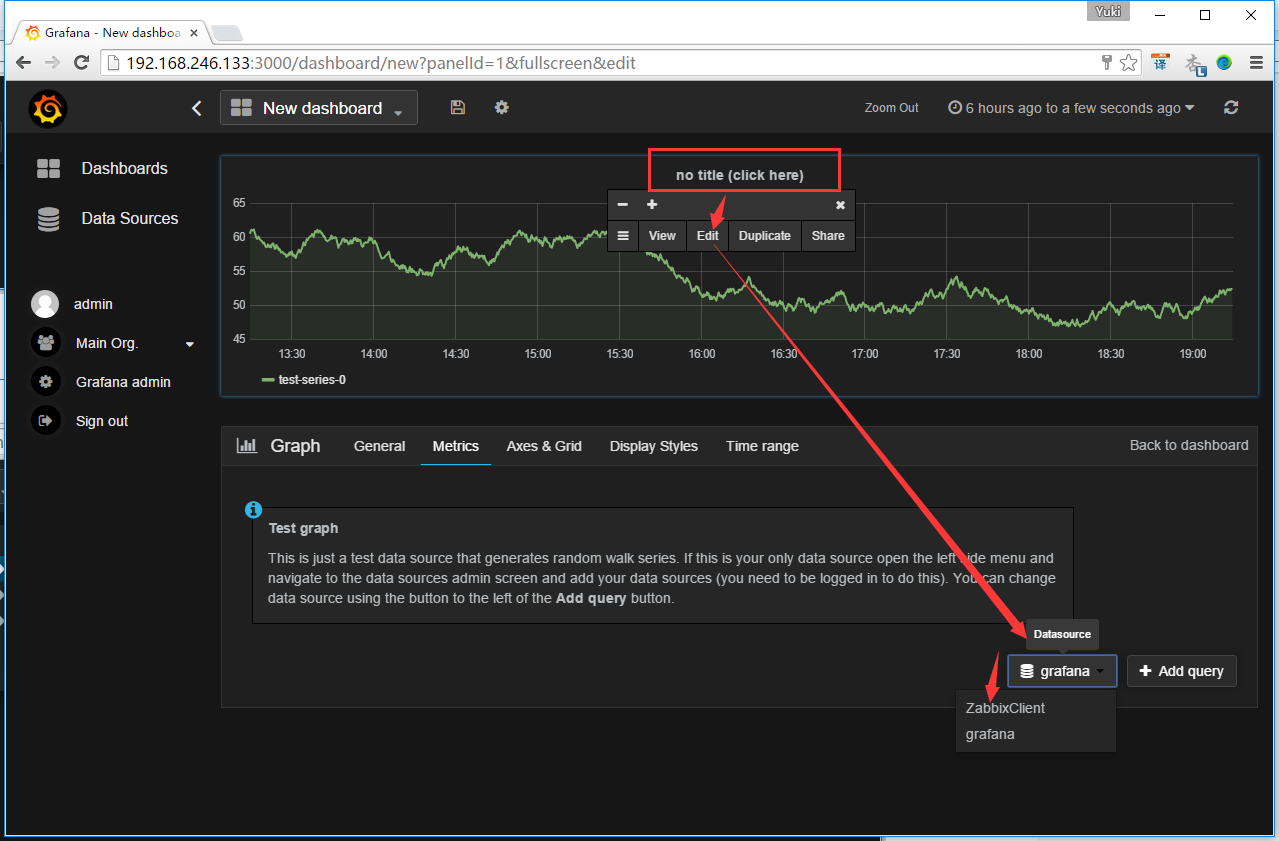Viewport: 1279px width, 841px height.
Task: Expand the Main Org. dropdown
Action: tap(190, 344)
